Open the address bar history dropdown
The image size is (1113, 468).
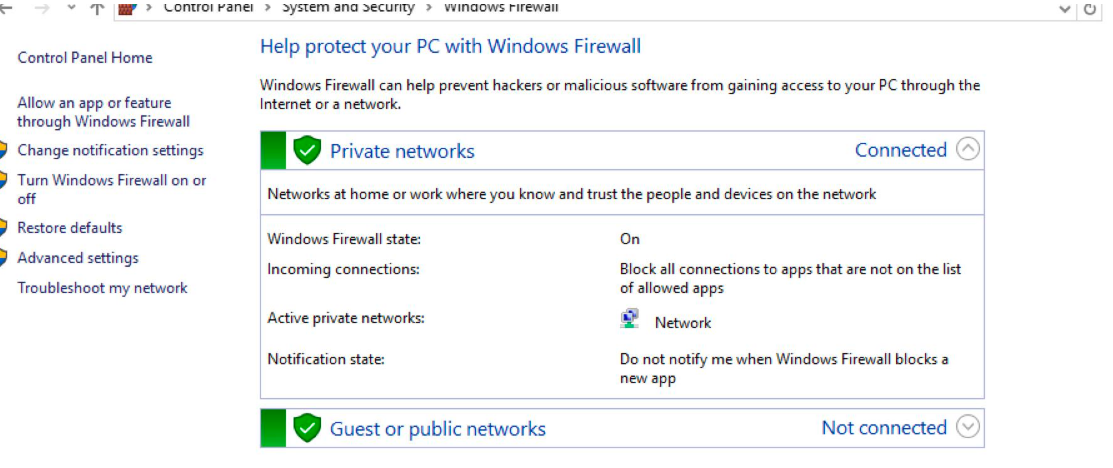tap(1064, 8)
